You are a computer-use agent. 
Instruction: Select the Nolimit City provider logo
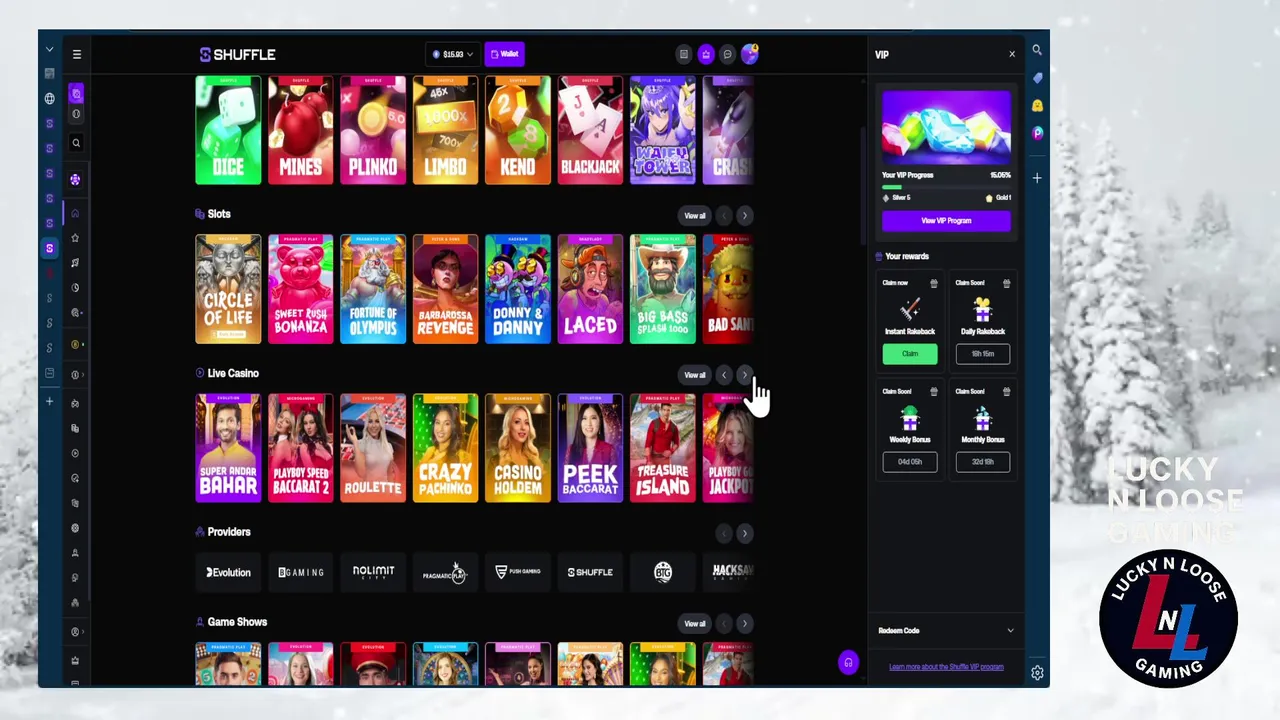(373, 572)
